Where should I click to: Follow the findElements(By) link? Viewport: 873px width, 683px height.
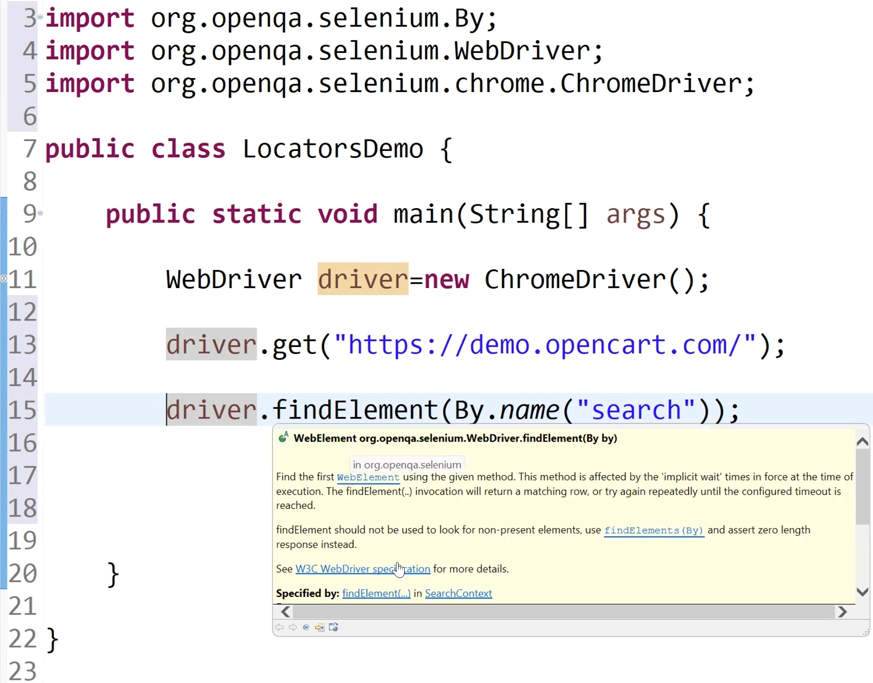pyautogui.click(x=654, y=530)
